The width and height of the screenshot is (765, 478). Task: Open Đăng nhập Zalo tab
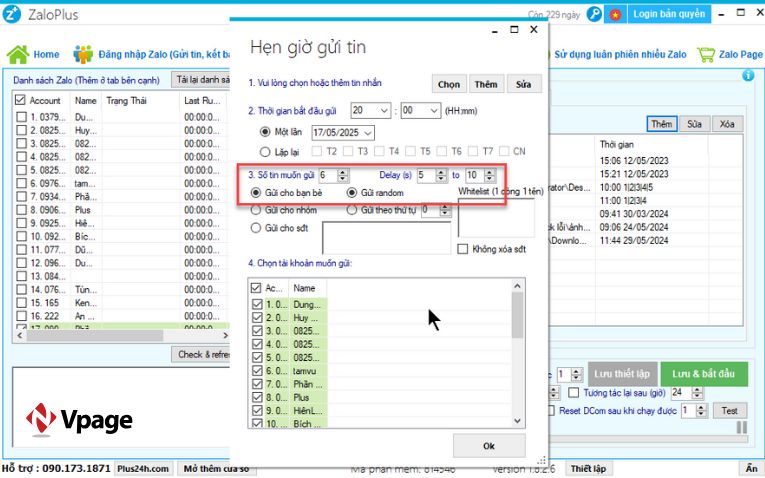164,55
